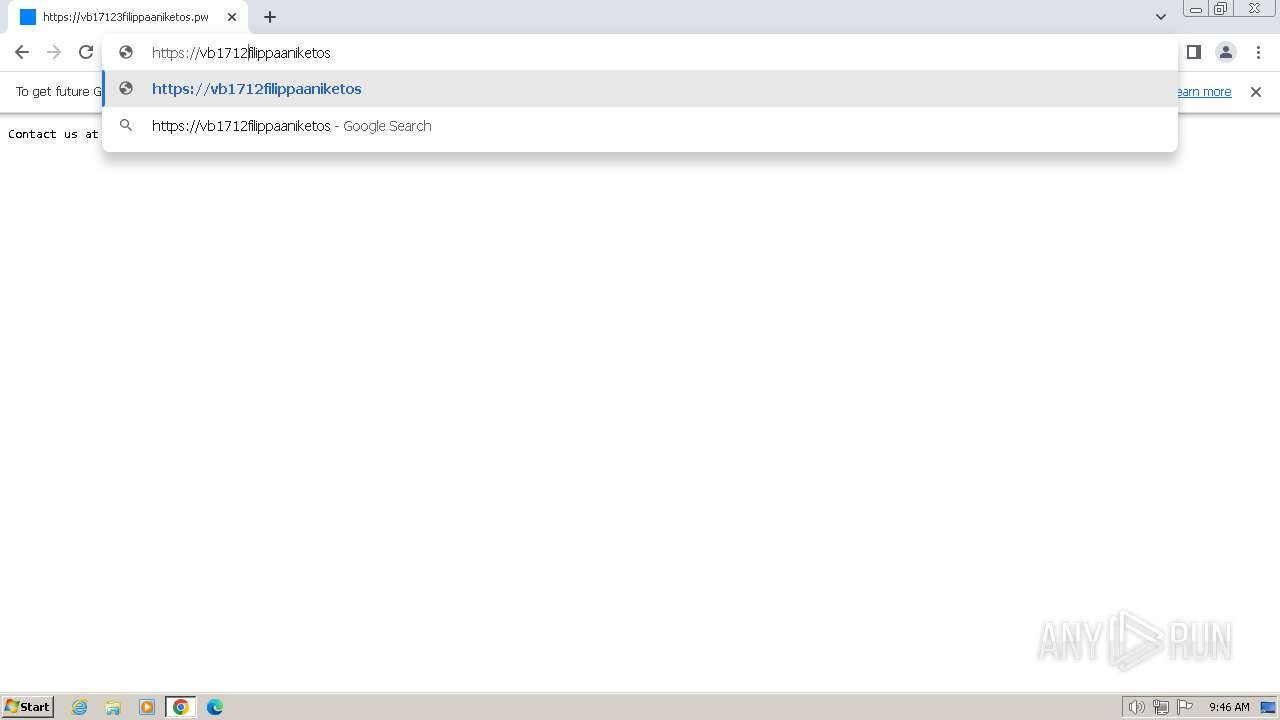1280x720 pixels.
Task: Reload the current page
Action: tap(86, 52)
